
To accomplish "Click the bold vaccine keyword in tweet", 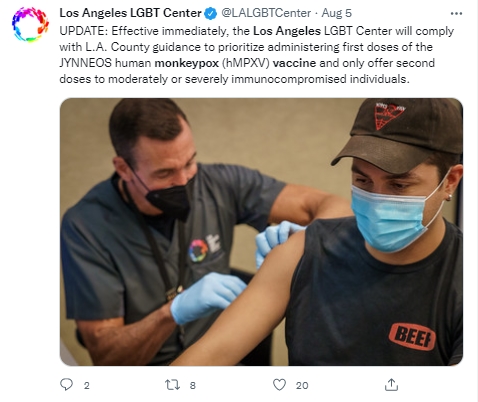I will tap(294, 63).
